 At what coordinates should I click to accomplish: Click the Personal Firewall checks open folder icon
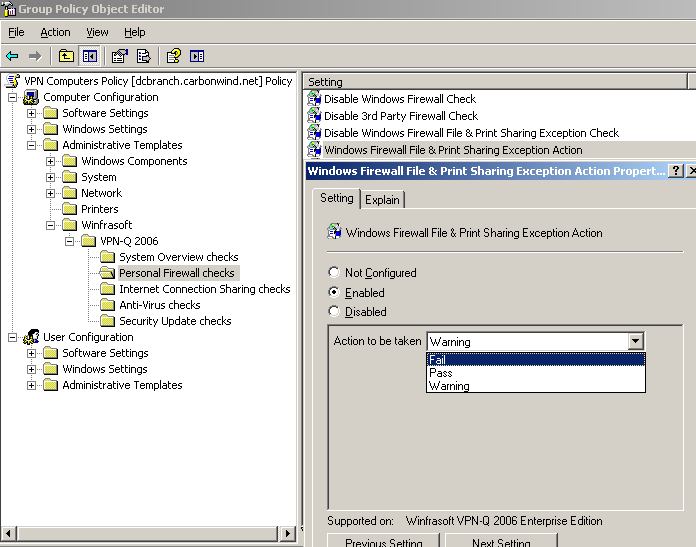click(x=107, y=273)
